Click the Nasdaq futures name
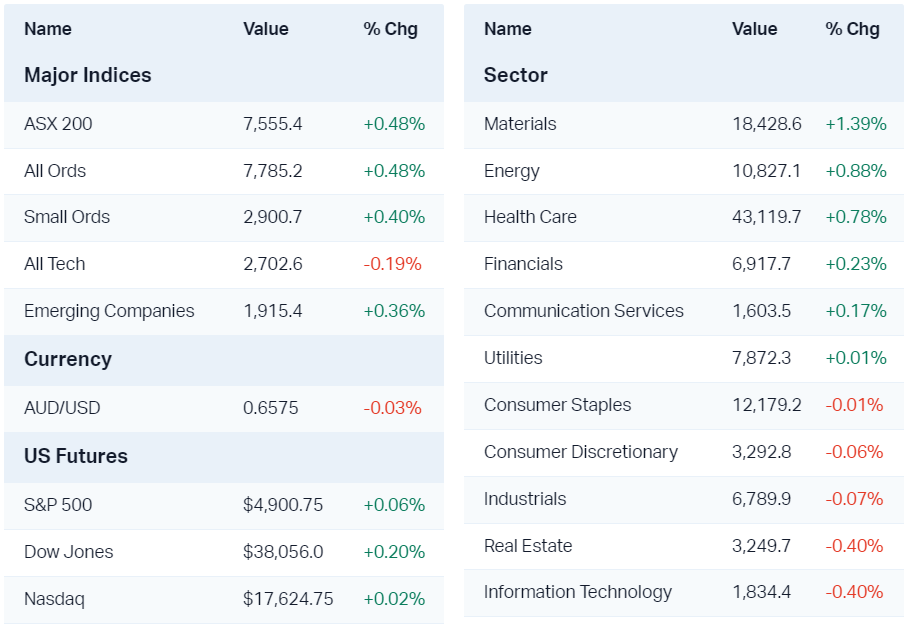This screenshot has height=634, width=911. coord(54,599)
